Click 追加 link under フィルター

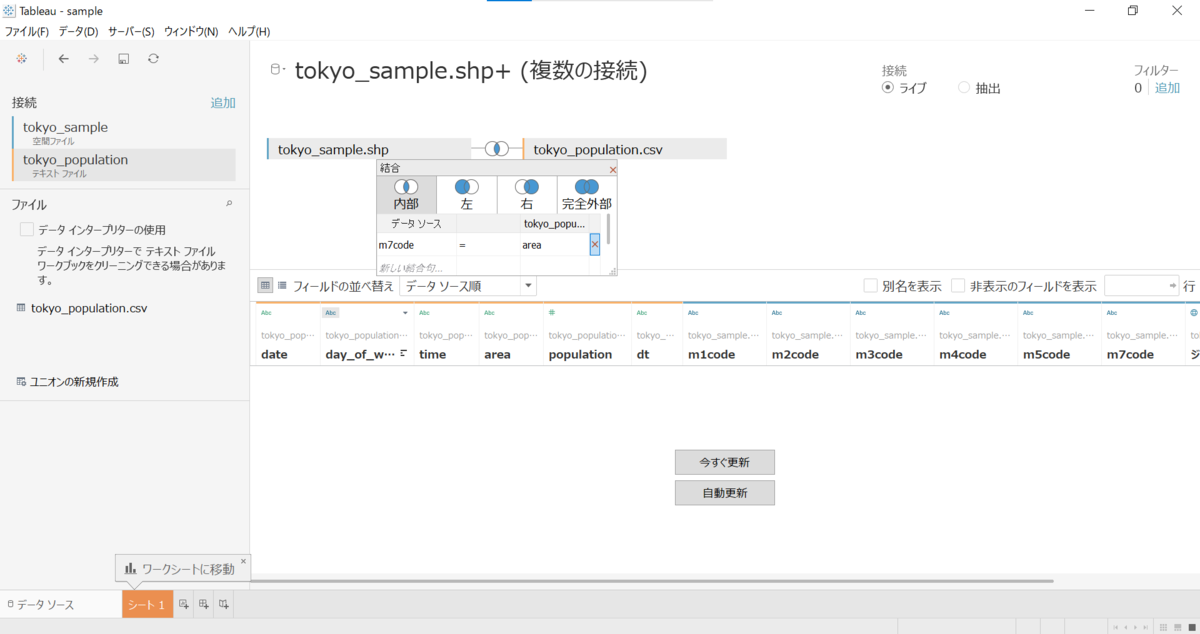coord(1167,88)
